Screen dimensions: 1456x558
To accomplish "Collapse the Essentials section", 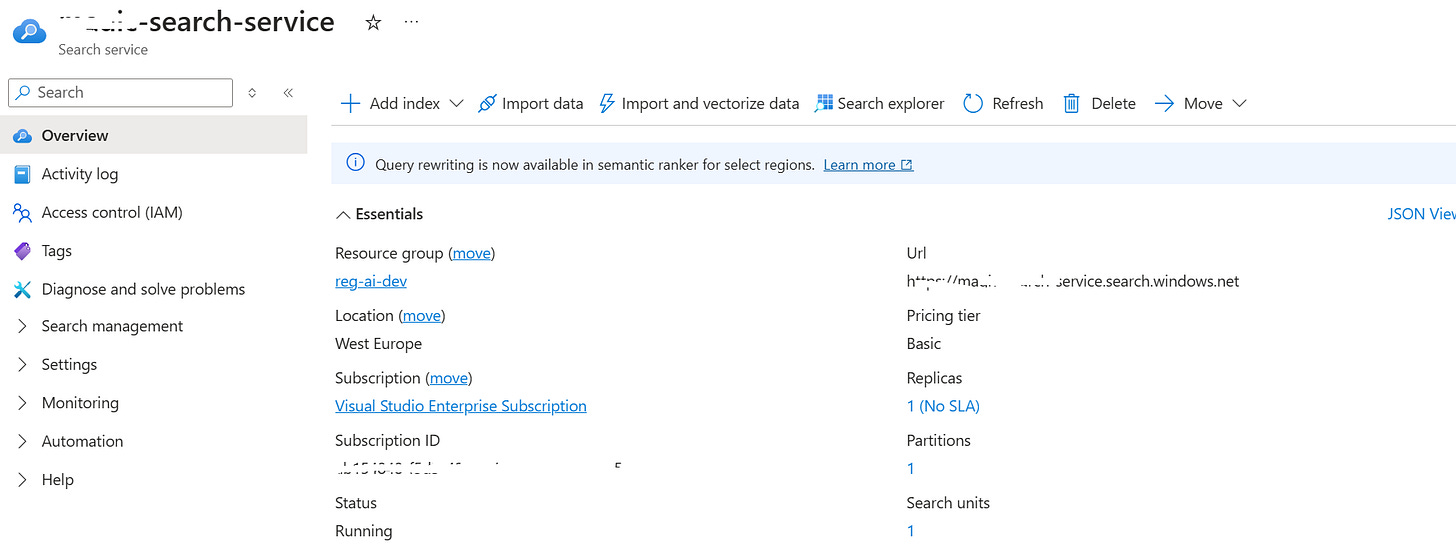I will [343, 214].
